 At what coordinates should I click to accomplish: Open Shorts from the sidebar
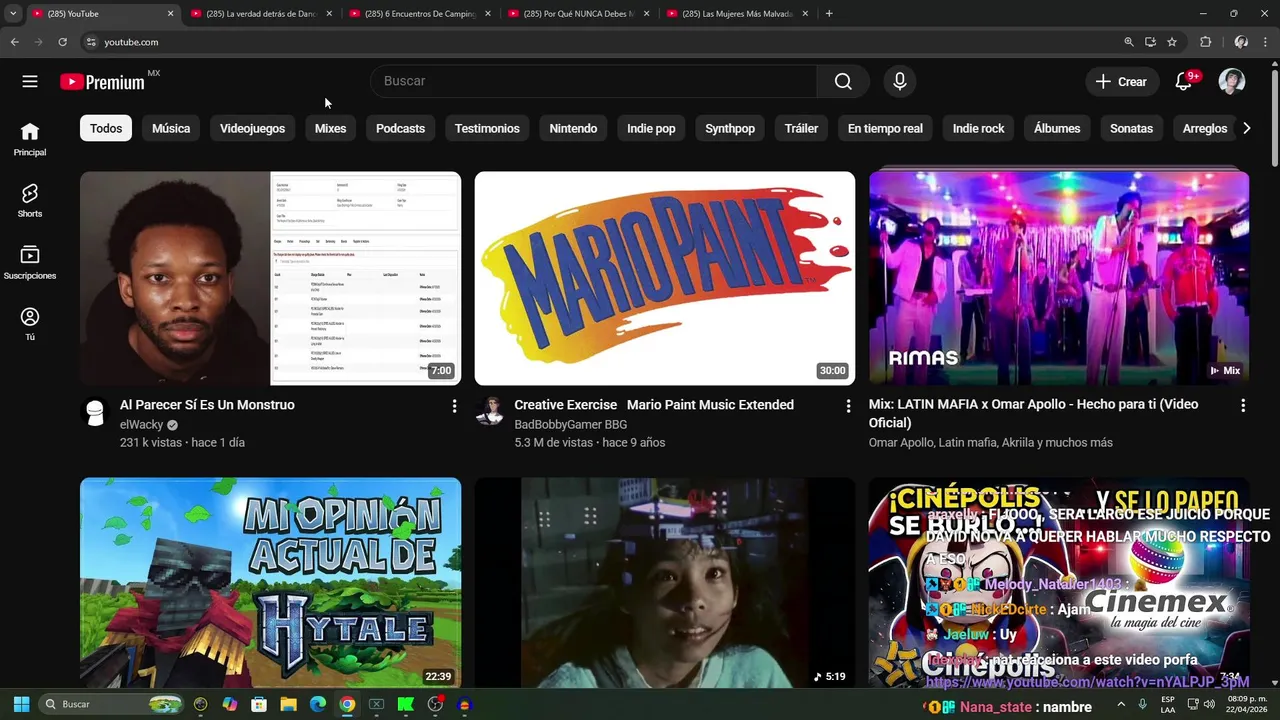(x=30, y=200)
